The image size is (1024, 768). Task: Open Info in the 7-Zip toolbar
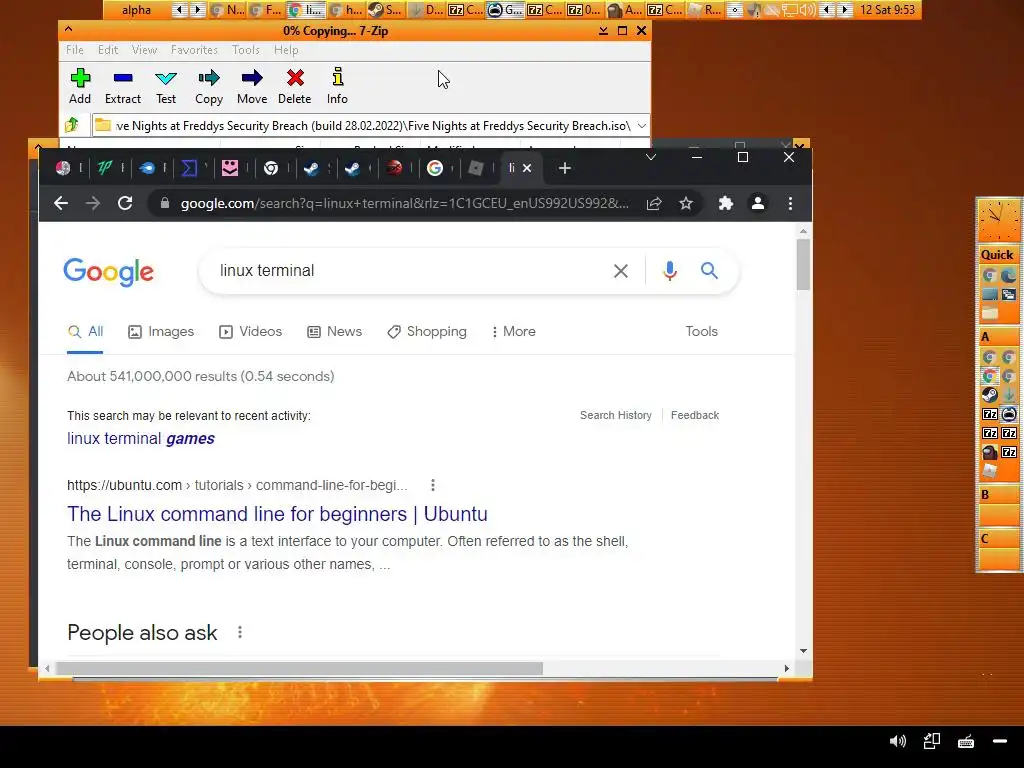pos(337,86)
